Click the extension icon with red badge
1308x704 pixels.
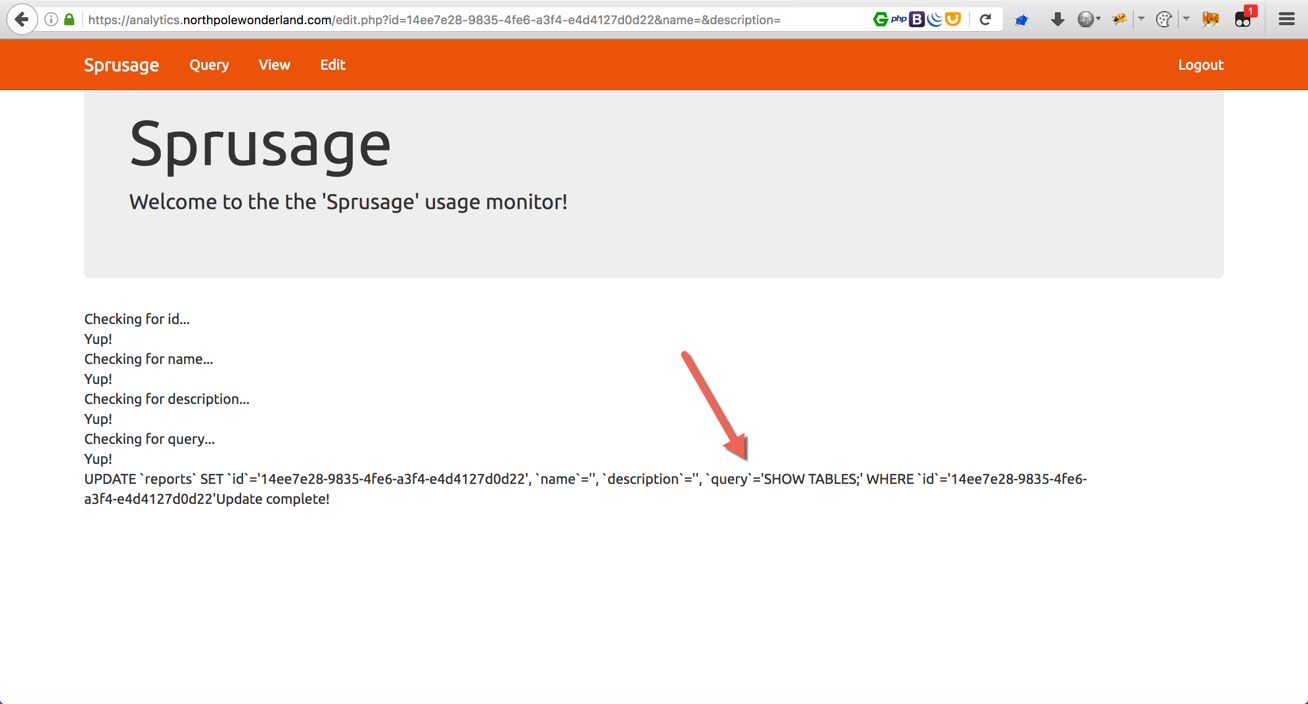pyautogui.click(x=1243, y=19)
